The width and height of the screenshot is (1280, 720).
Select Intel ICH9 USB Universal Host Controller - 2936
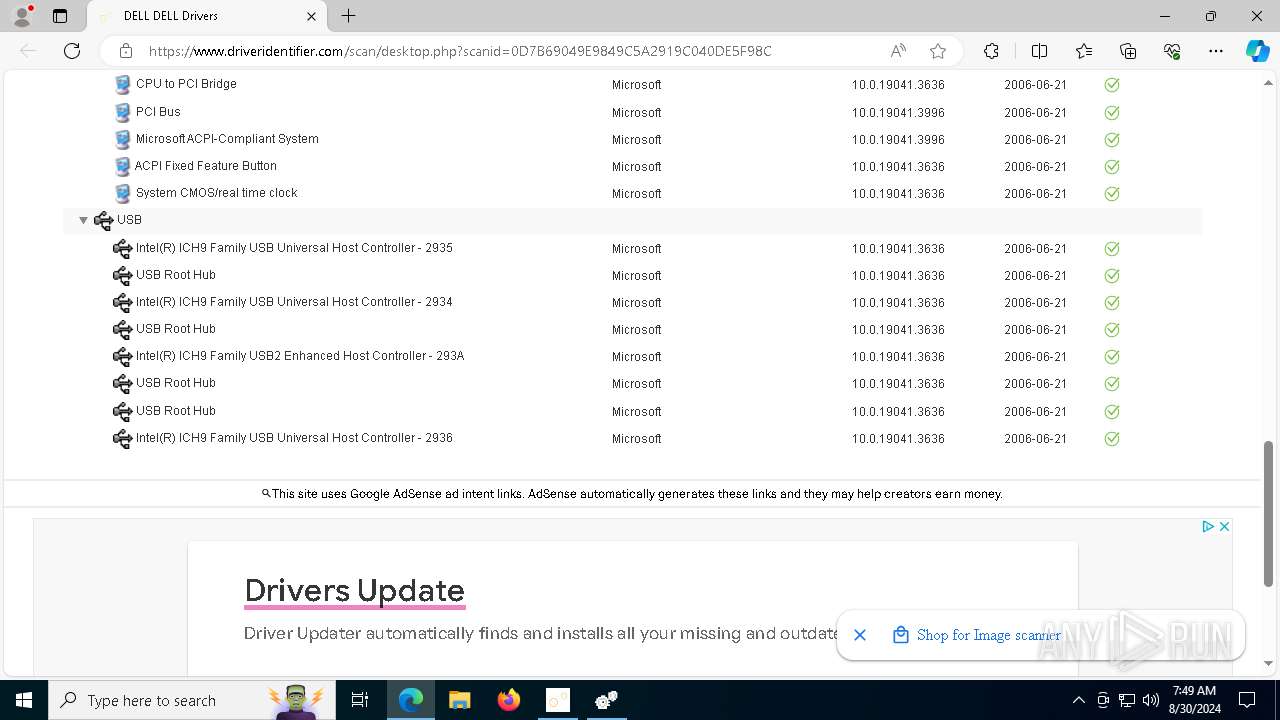pos(294,438)
